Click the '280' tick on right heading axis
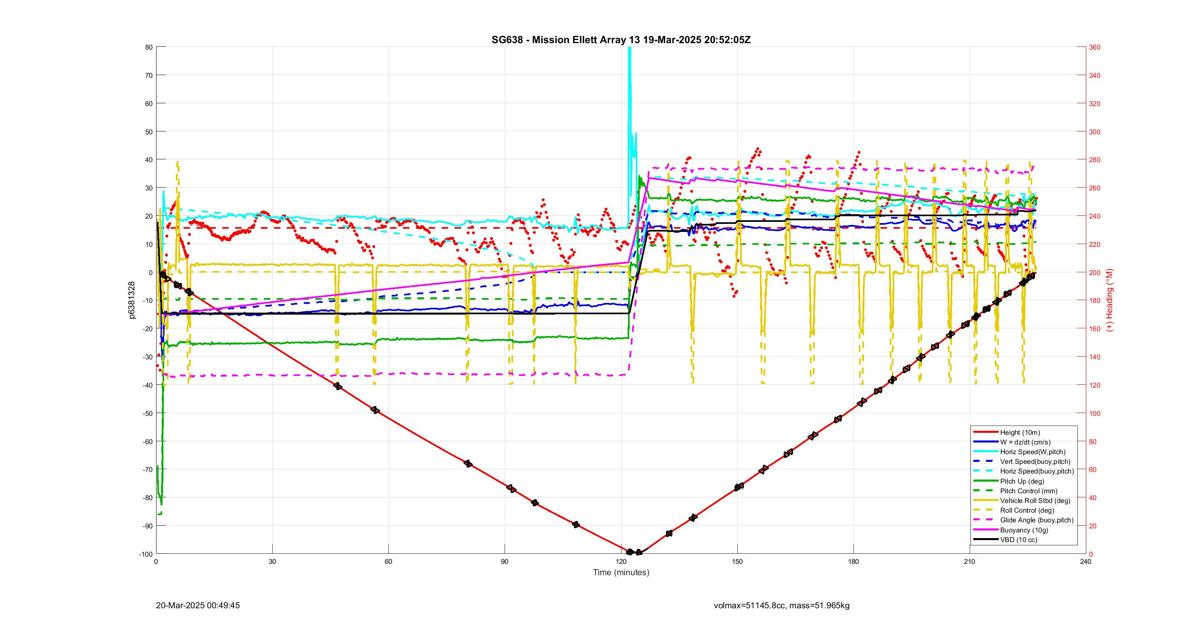The image size is (1200, 622). point(1095,160)
